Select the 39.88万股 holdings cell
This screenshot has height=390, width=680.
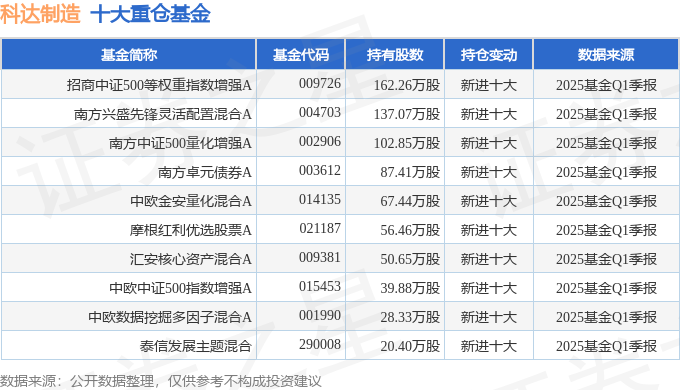pos(410,288)
